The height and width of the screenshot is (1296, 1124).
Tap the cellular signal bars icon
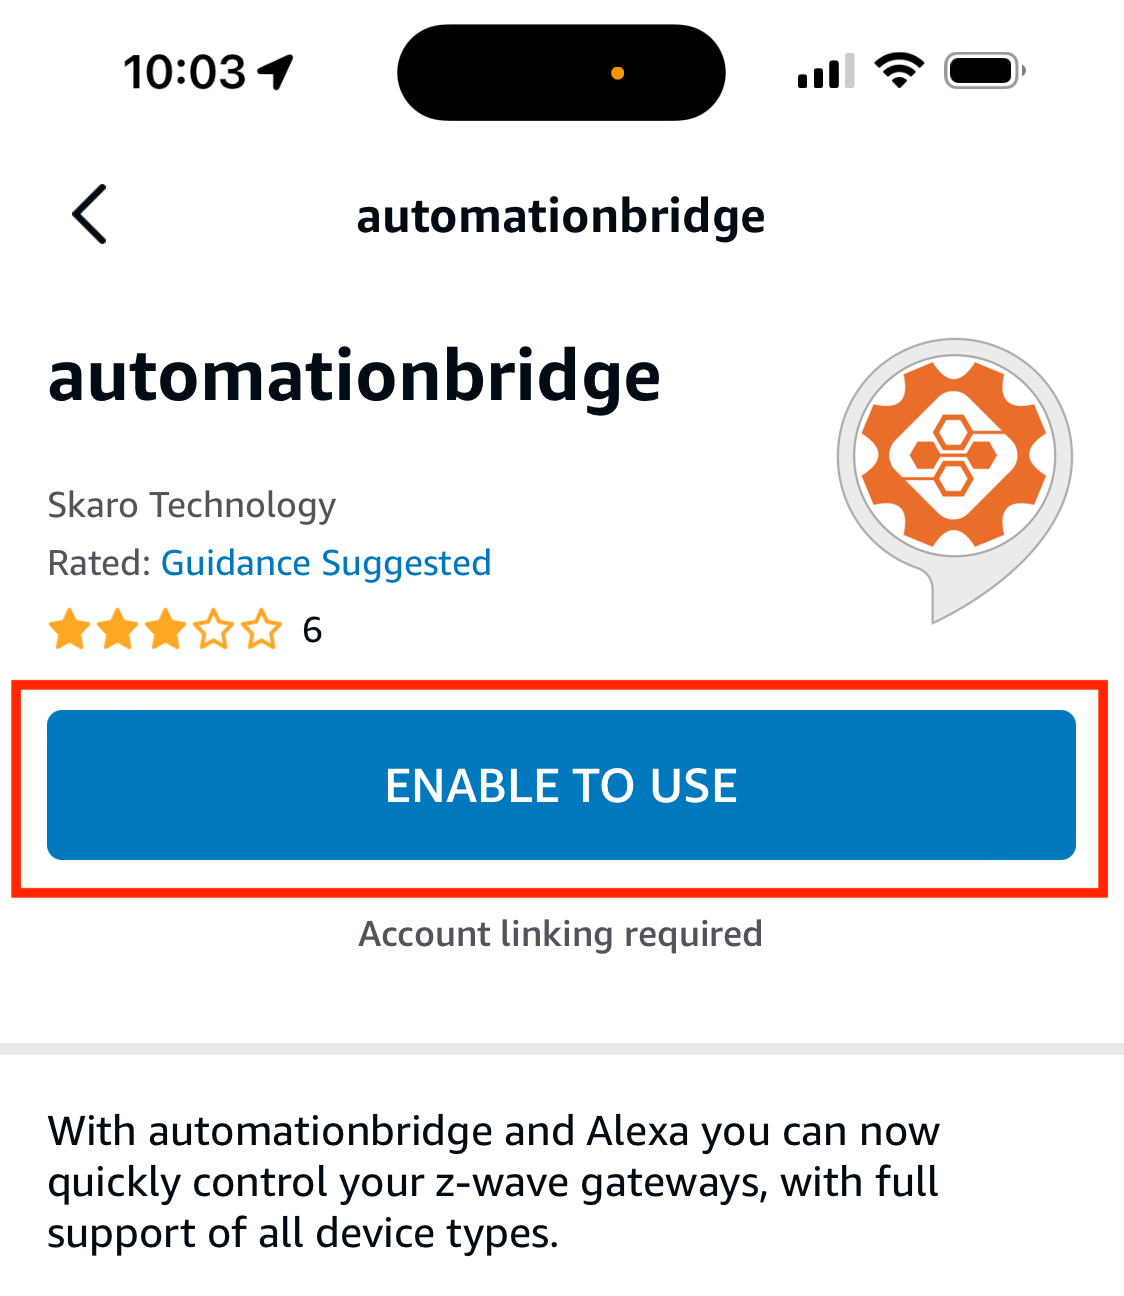(825, 72)
